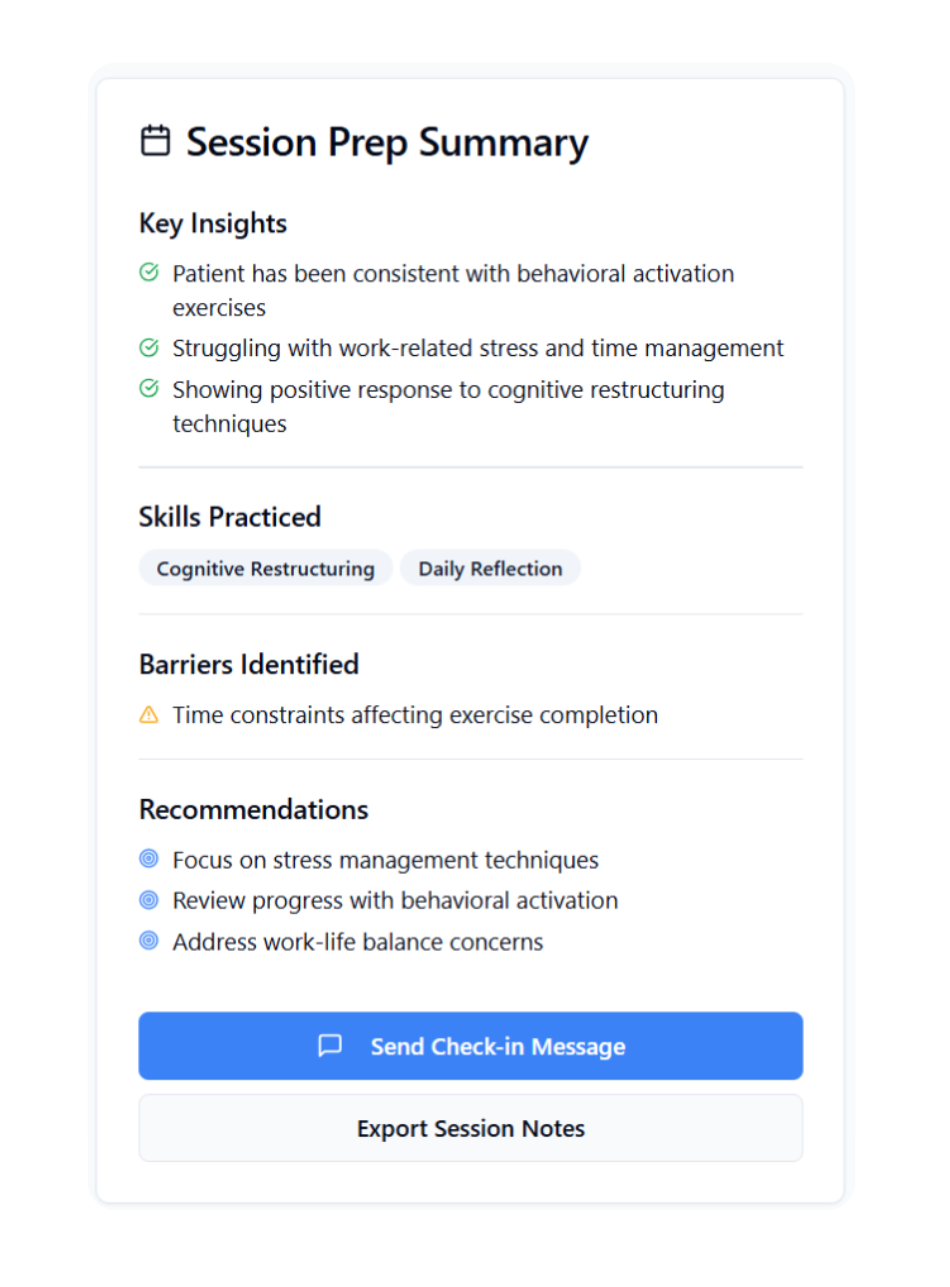950x1287 pixels.
Task: Open the Skills Practiced section header
Action: [x=229, y=516]
